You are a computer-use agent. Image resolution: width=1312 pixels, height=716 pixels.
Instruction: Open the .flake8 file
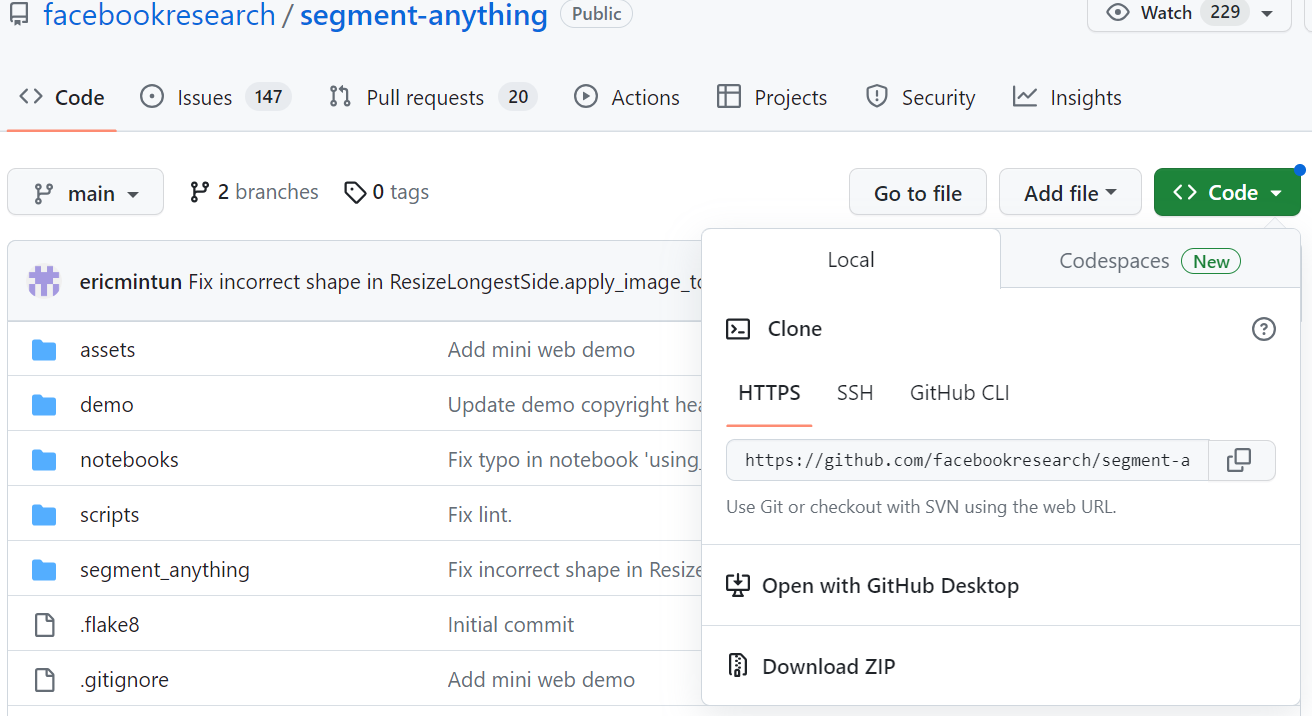click(x=110, y=625)
